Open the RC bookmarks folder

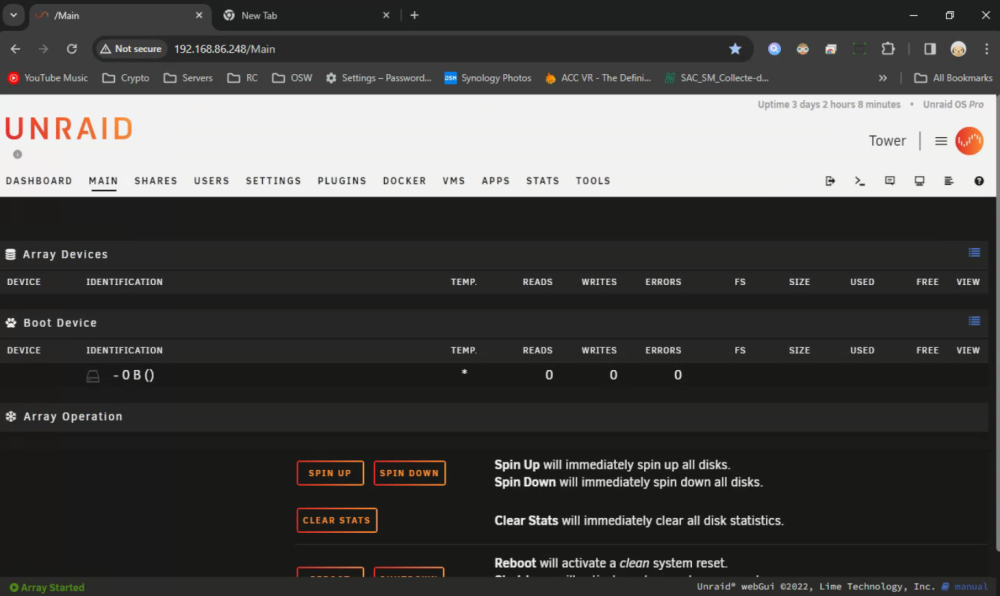click(243, 78)
